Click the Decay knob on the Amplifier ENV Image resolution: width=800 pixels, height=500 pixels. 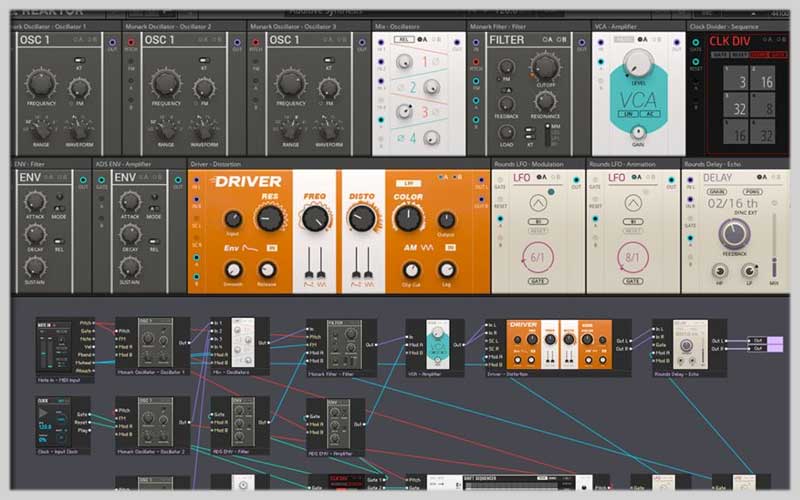[130, 235]
